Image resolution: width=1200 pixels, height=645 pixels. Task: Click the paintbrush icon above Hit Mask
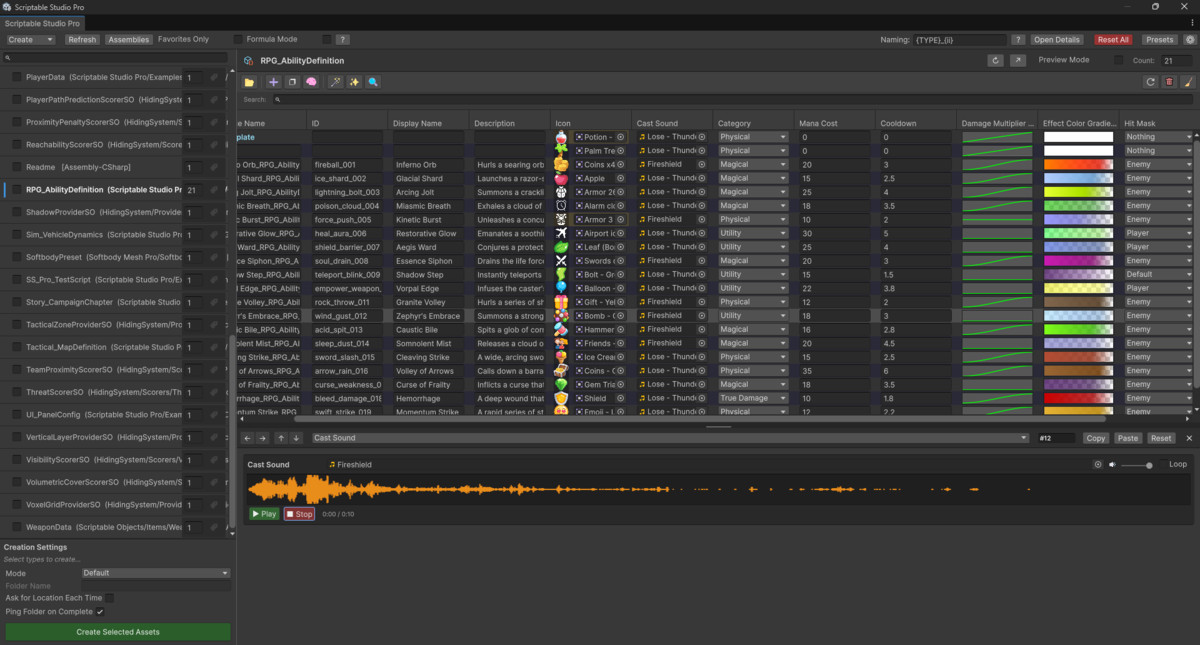pos(1188,82)
